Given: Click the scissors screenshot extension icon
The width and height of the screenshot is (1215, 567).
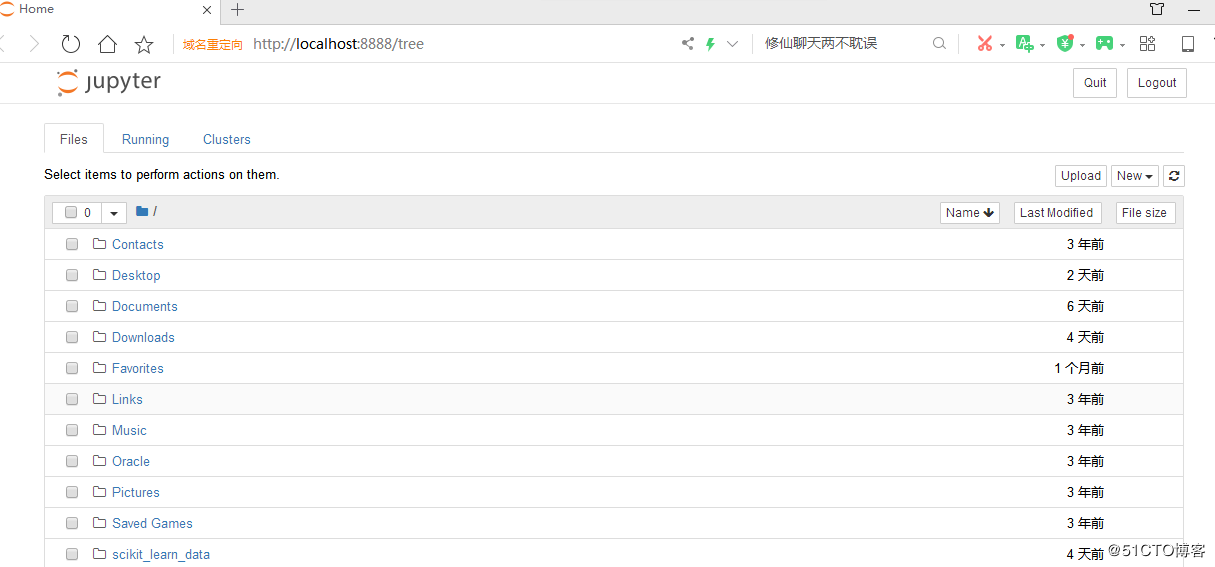Looking at the screenshot, I should (985, 44).
